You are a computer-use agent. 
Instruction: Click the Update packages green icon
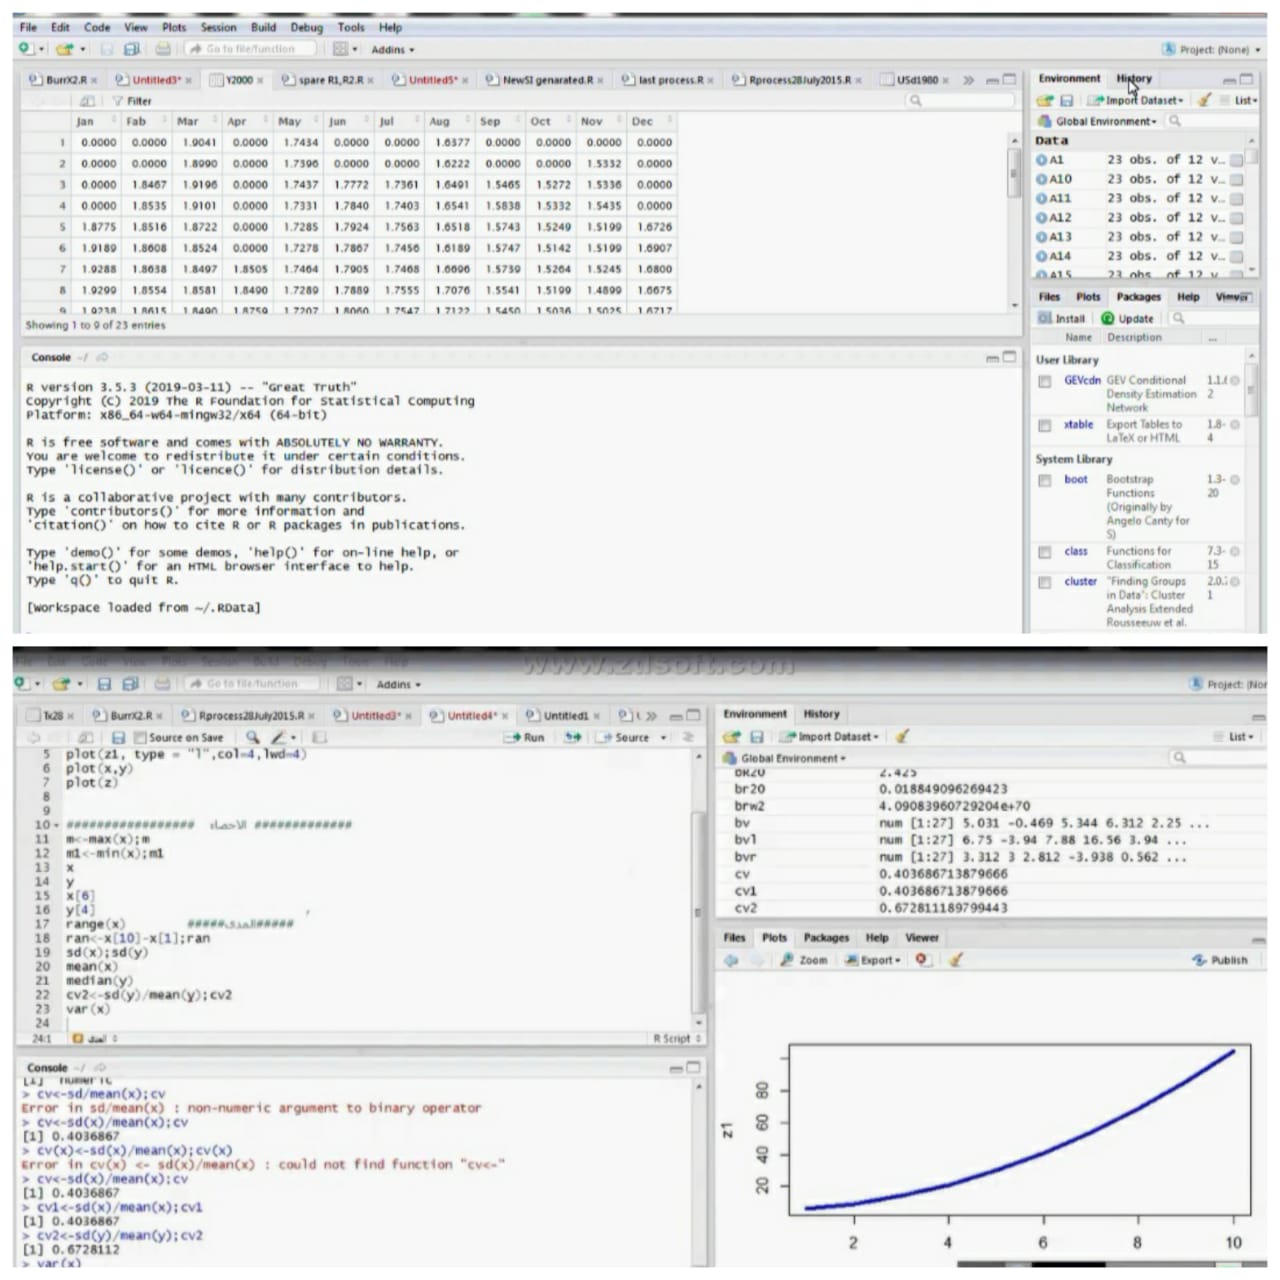tap(1127, 318)
